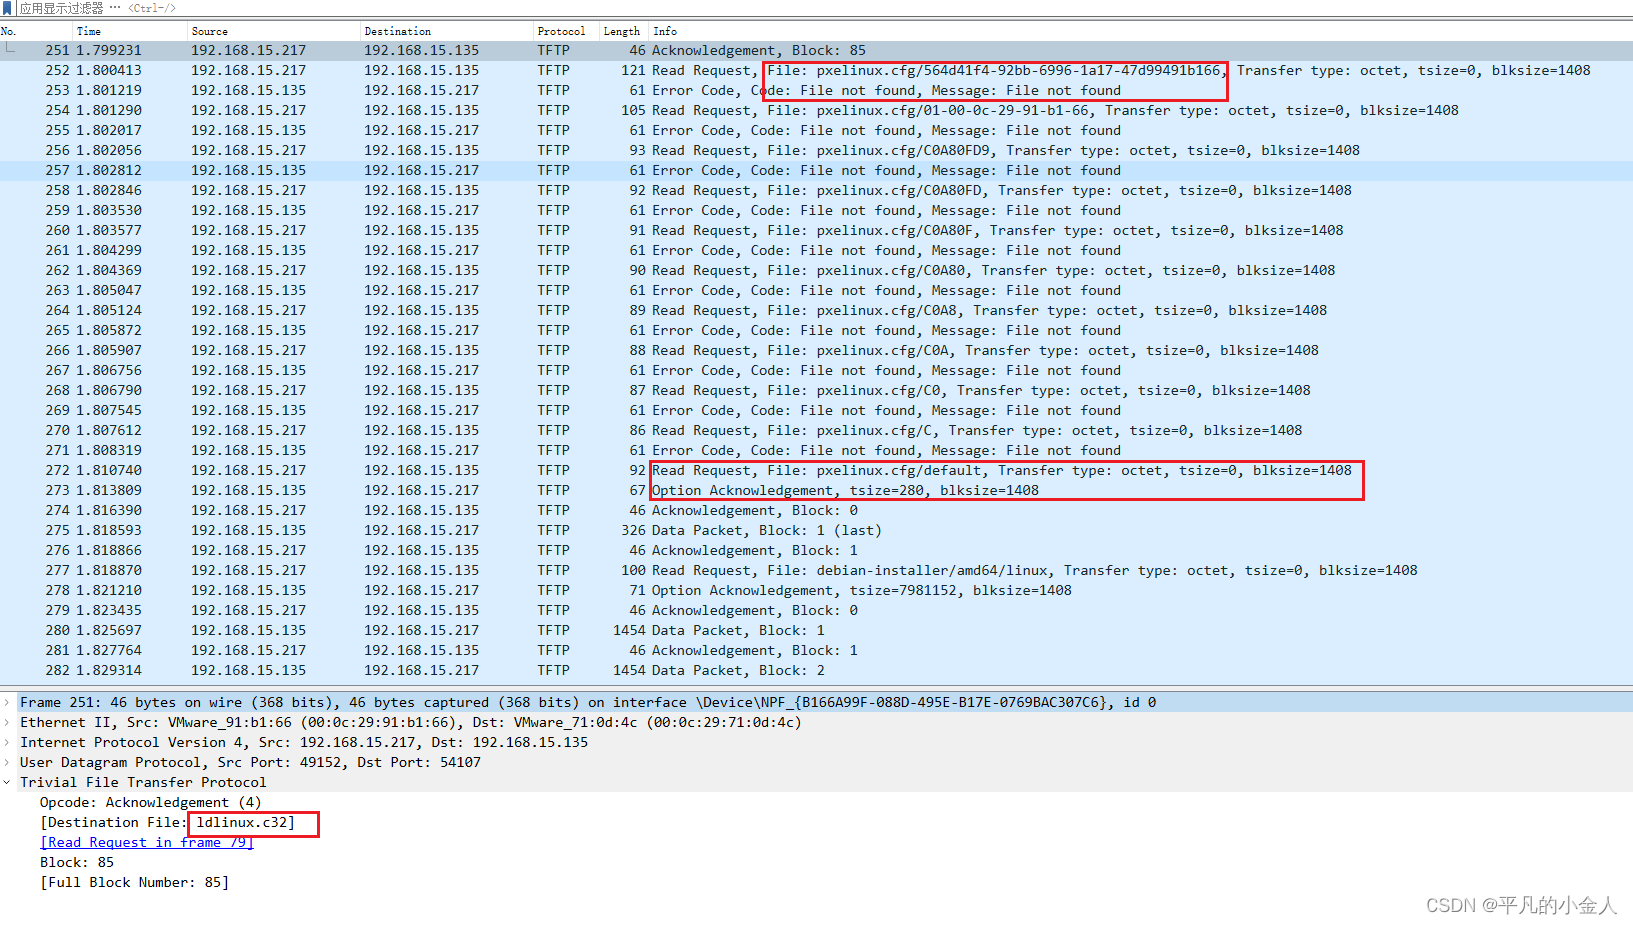Sort by the Destination column header
This screenshot has height=925, width=1633.
tap(447, 31)
